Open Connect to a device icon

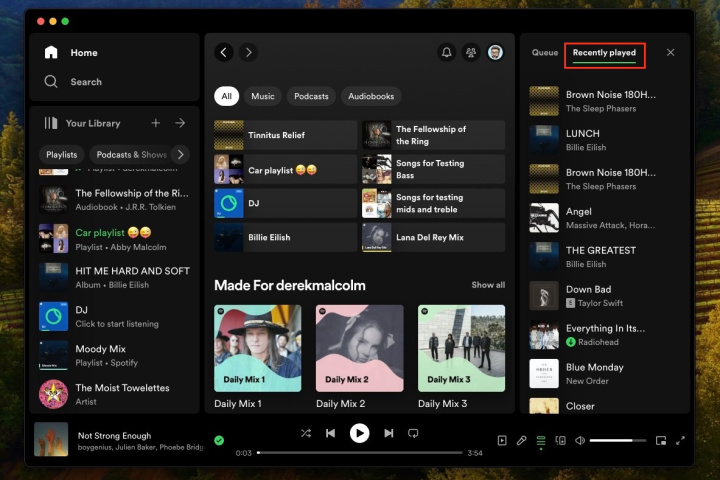coord(560,440)
